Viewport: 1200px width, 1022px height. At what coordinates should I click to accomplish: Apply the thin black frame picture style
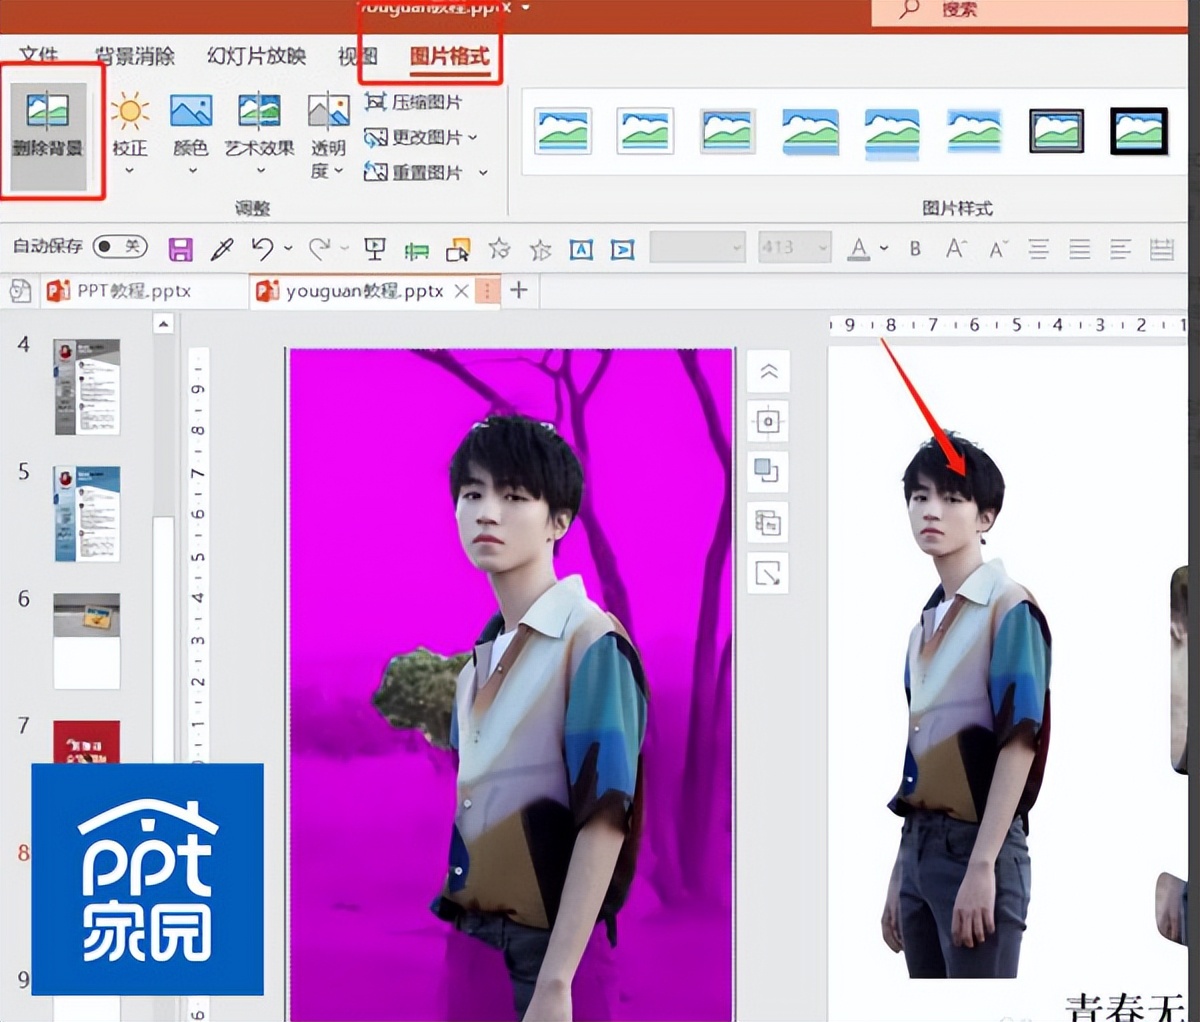[1057, 131]
